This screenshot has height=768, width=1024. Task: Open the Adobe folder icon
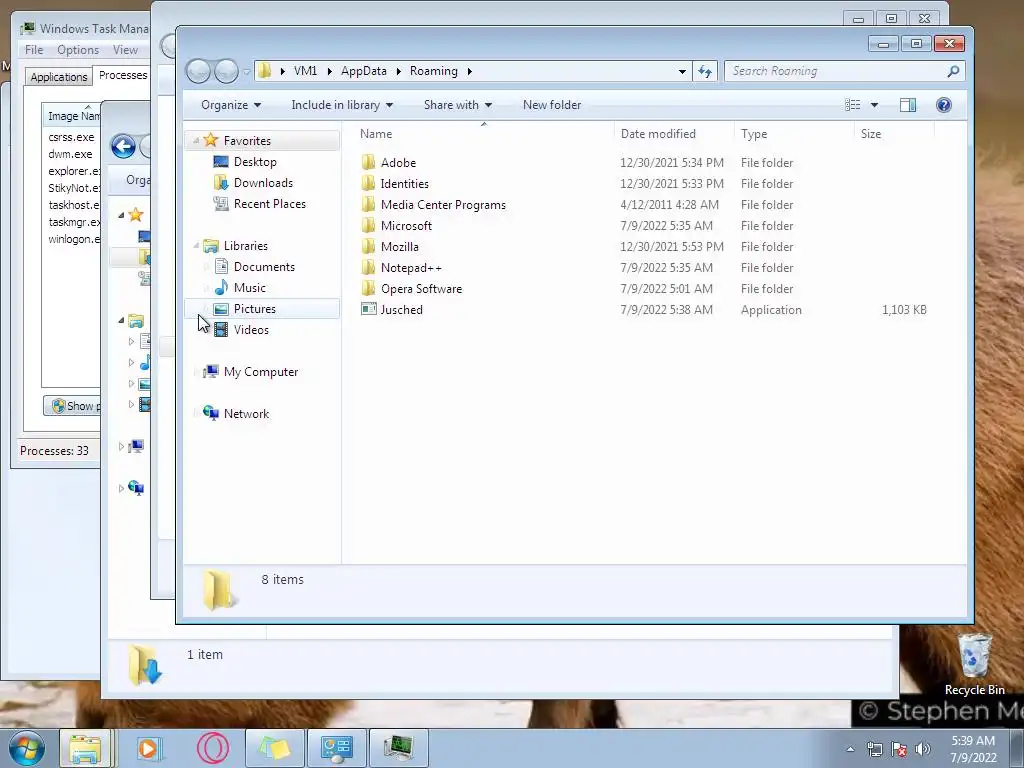[x=368, y=163]
